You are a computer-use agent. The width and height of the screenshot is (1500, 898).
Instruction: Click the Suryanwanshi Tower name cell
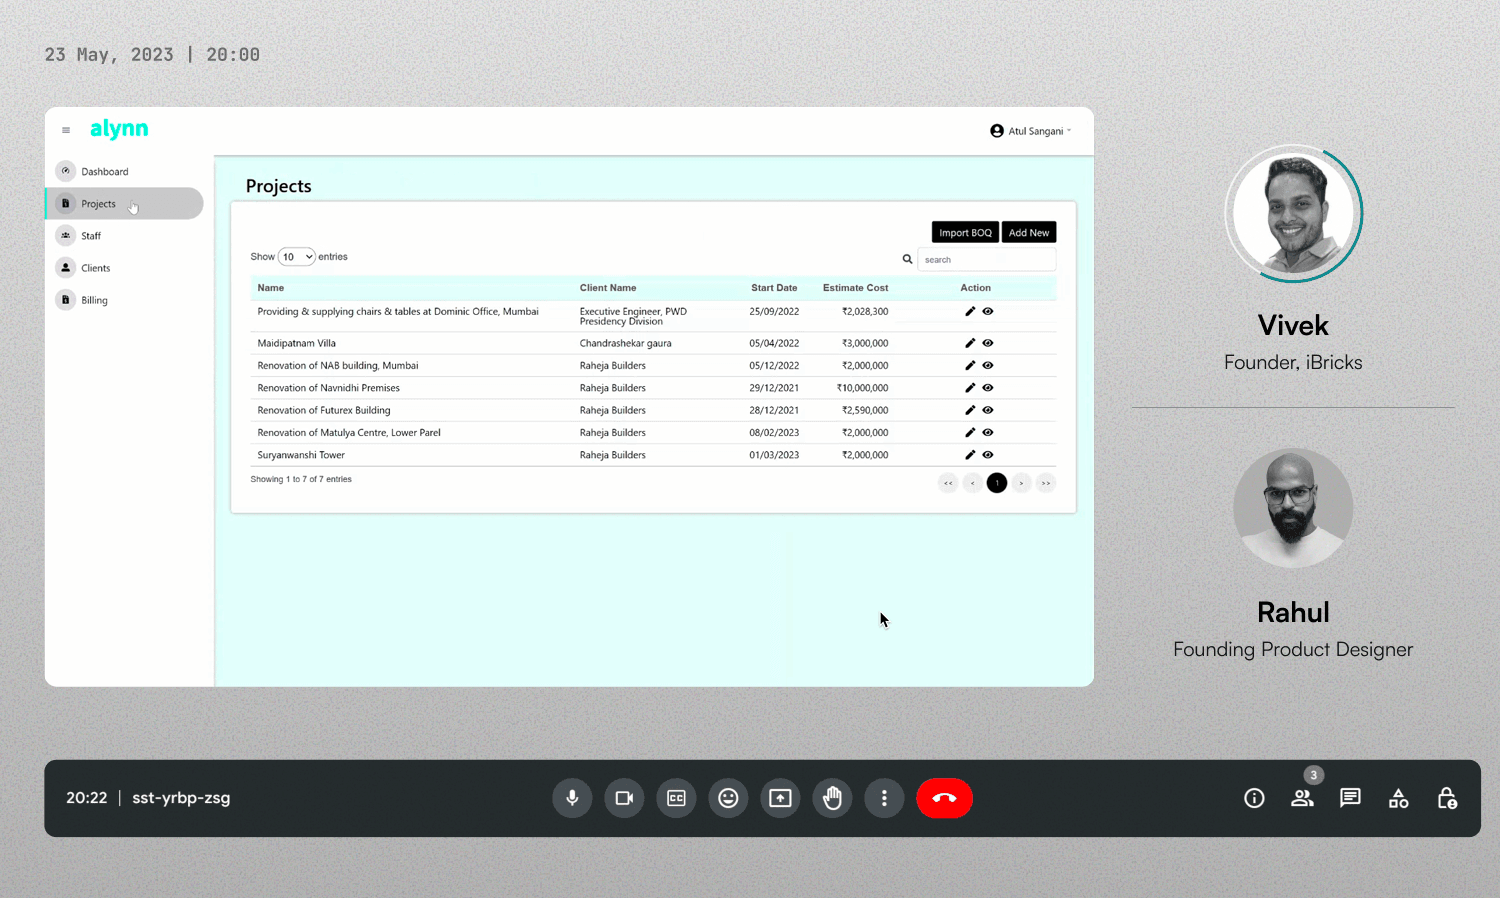pyautogui.click(x=301, y=455)
